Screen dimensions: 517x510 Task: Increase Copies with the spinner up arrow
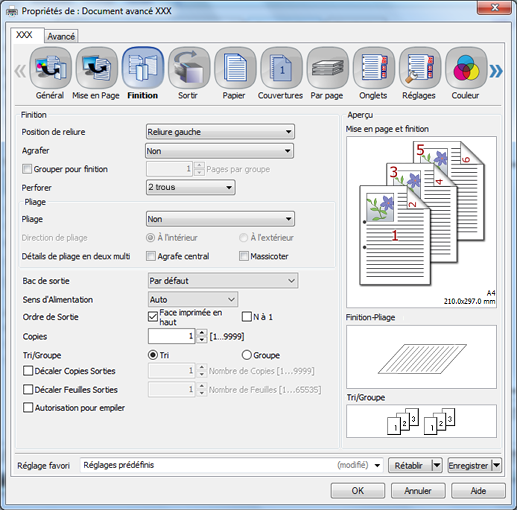click(x=202, y=333)
